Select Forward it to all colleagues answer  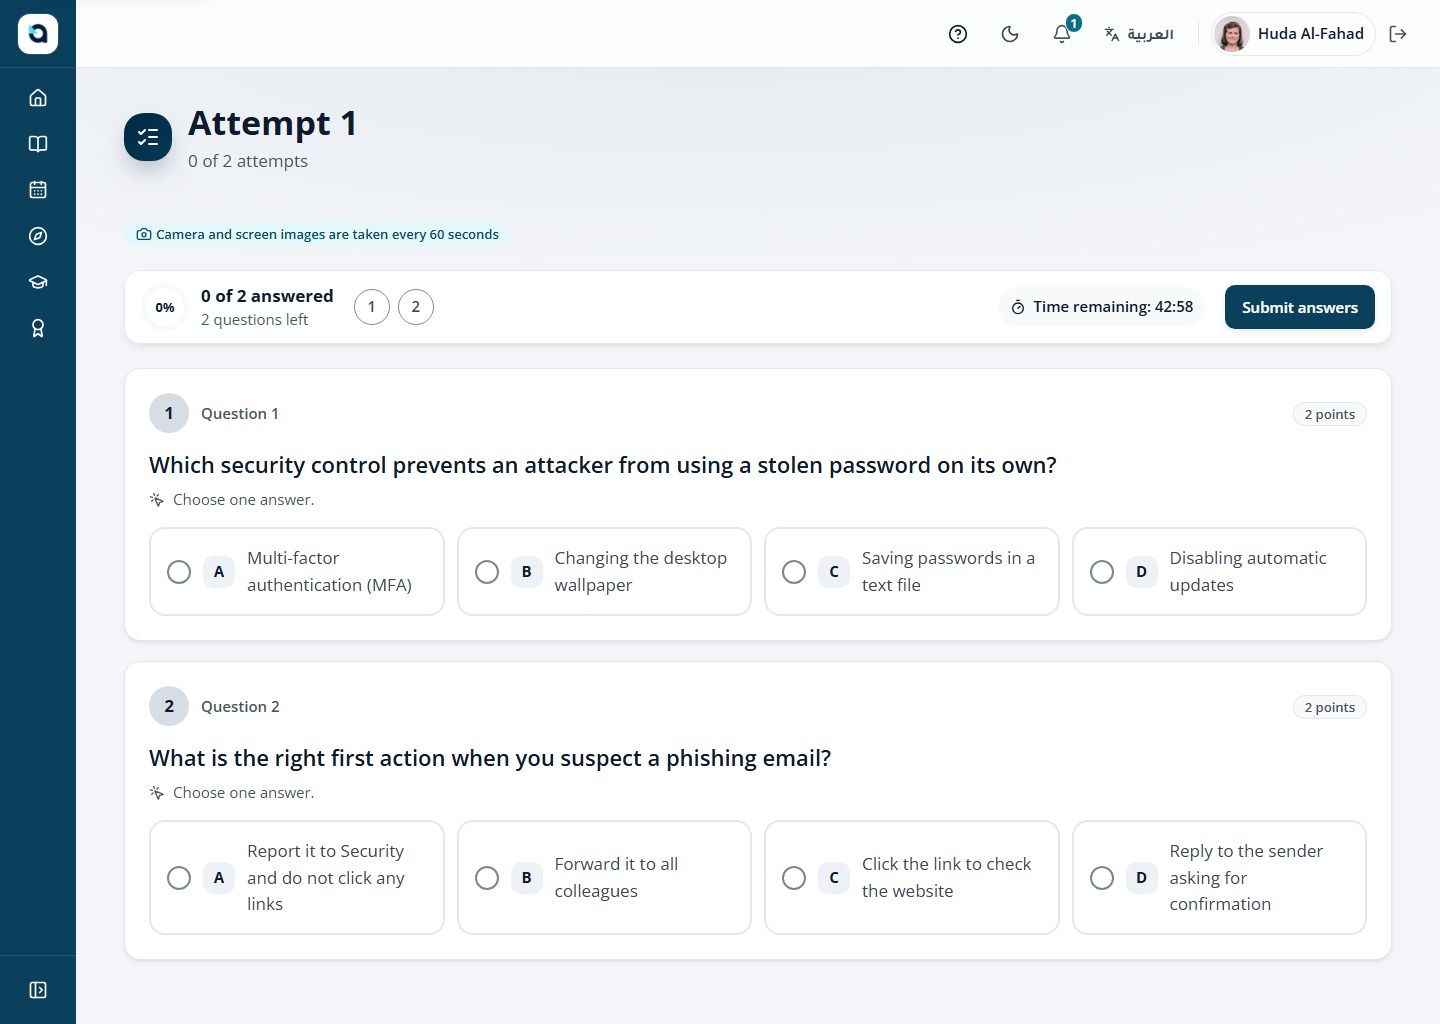pos(604,877)
